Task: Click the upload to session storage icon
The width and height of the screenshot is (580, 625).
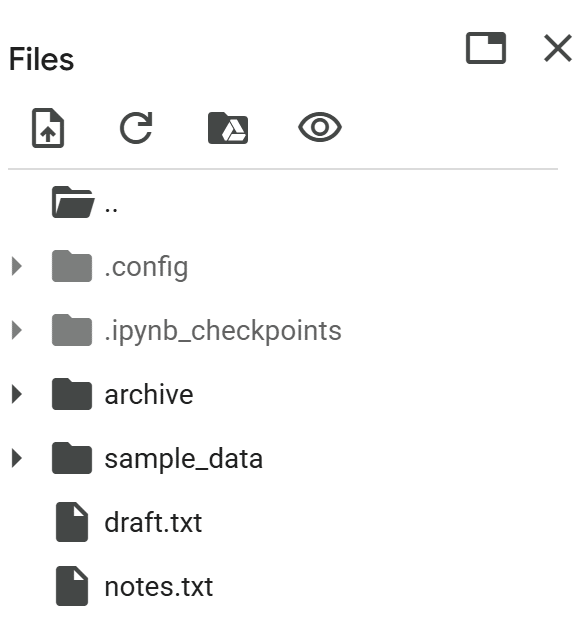Action: (48, 128)
